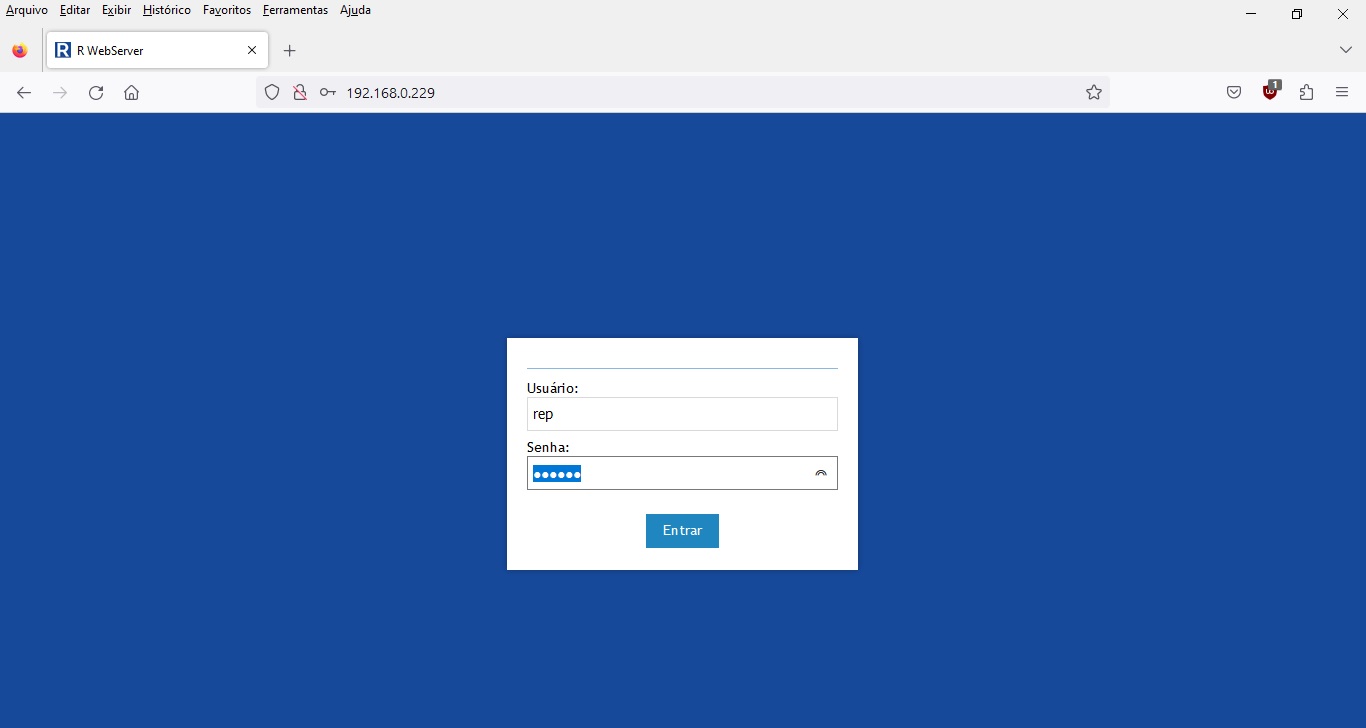
Task: Reveal password with eye icon
Action: [821, 473]
